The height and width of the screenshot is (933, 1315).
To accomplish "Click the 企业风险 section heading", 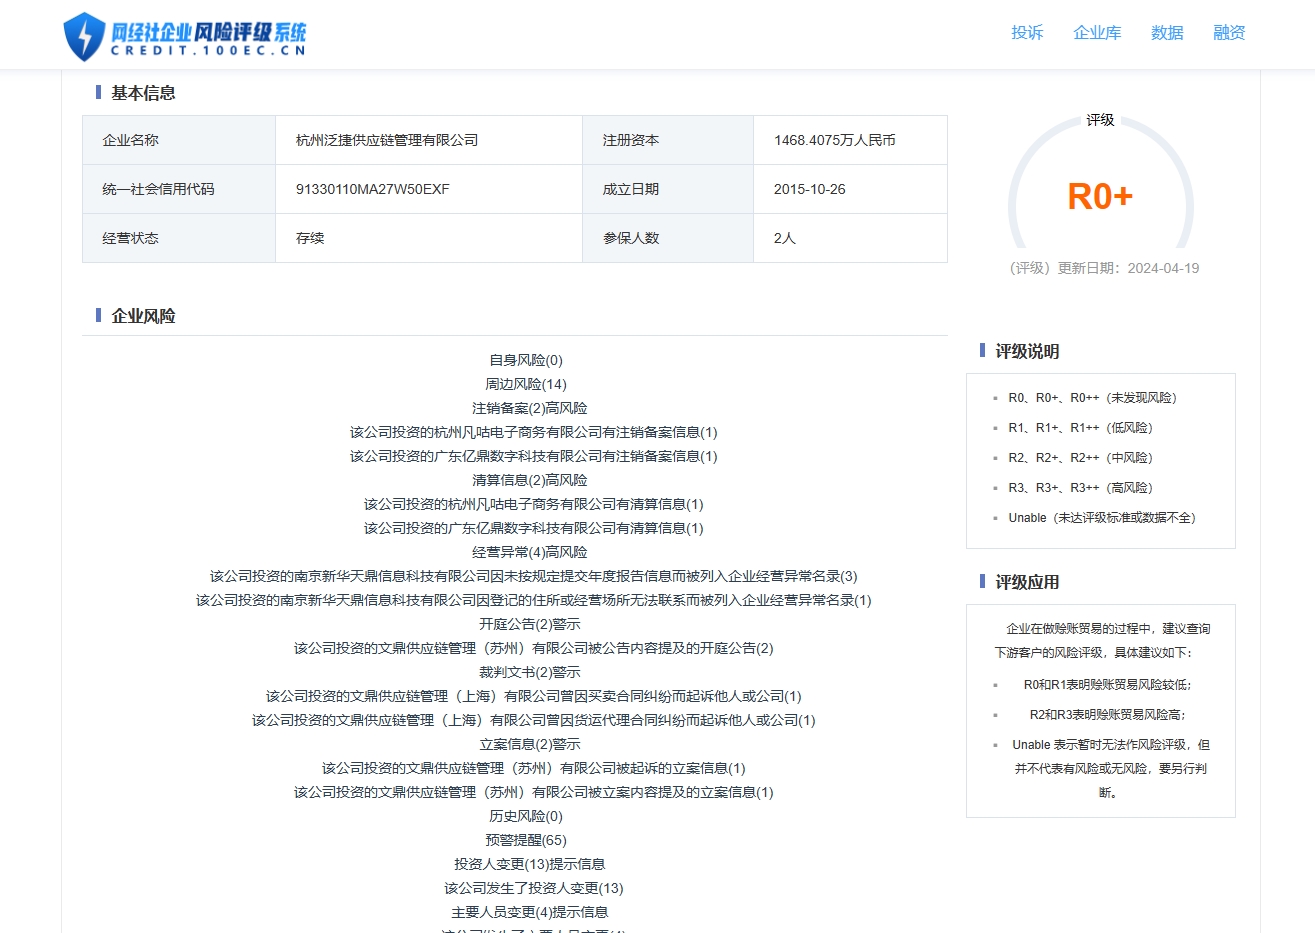I will pos(143,316).
